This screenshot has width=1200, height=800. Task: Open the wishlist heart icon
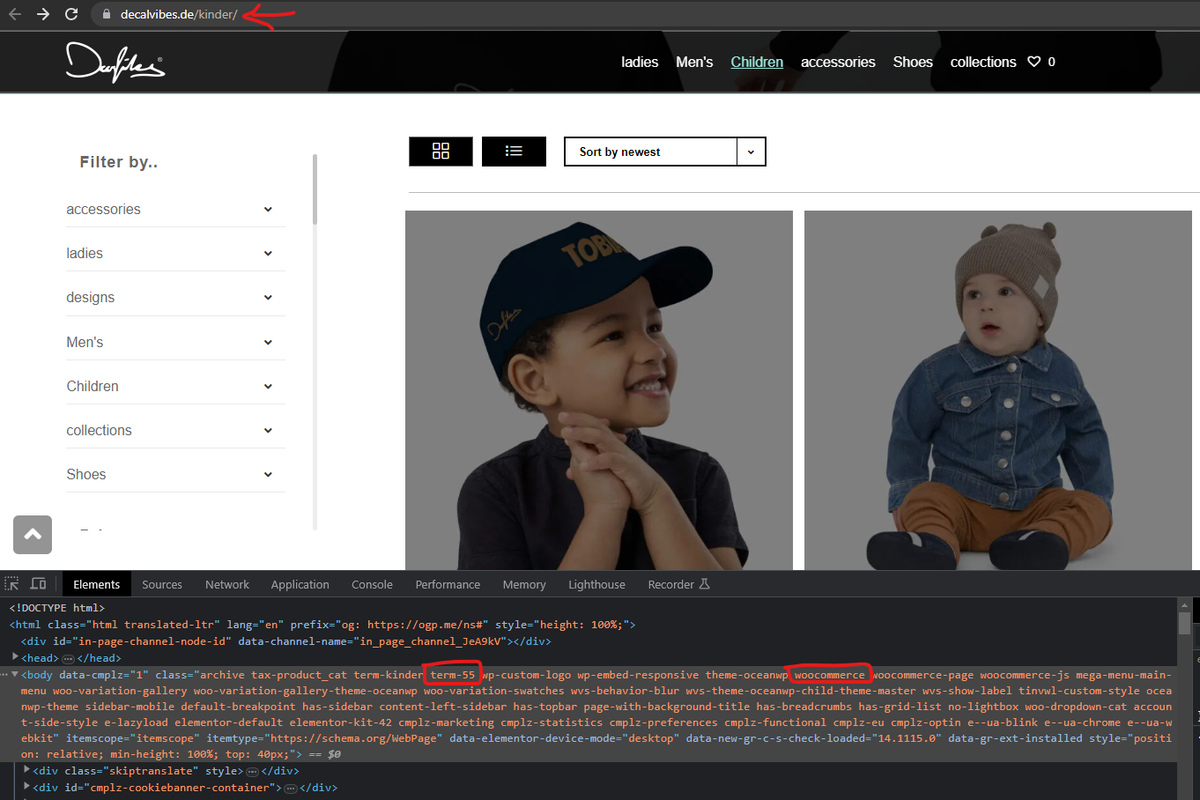(x=1036, y=62)
